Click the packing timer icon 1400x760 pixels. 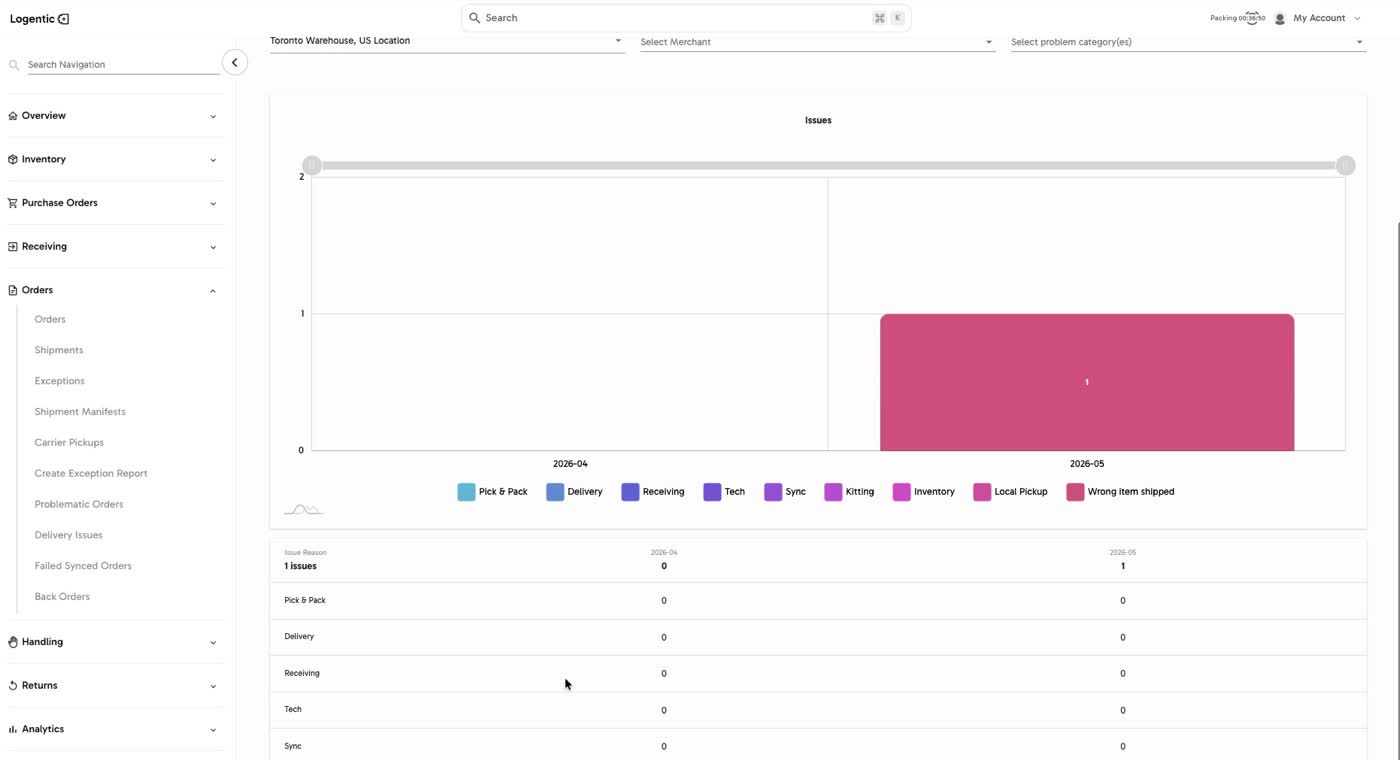1251,17
